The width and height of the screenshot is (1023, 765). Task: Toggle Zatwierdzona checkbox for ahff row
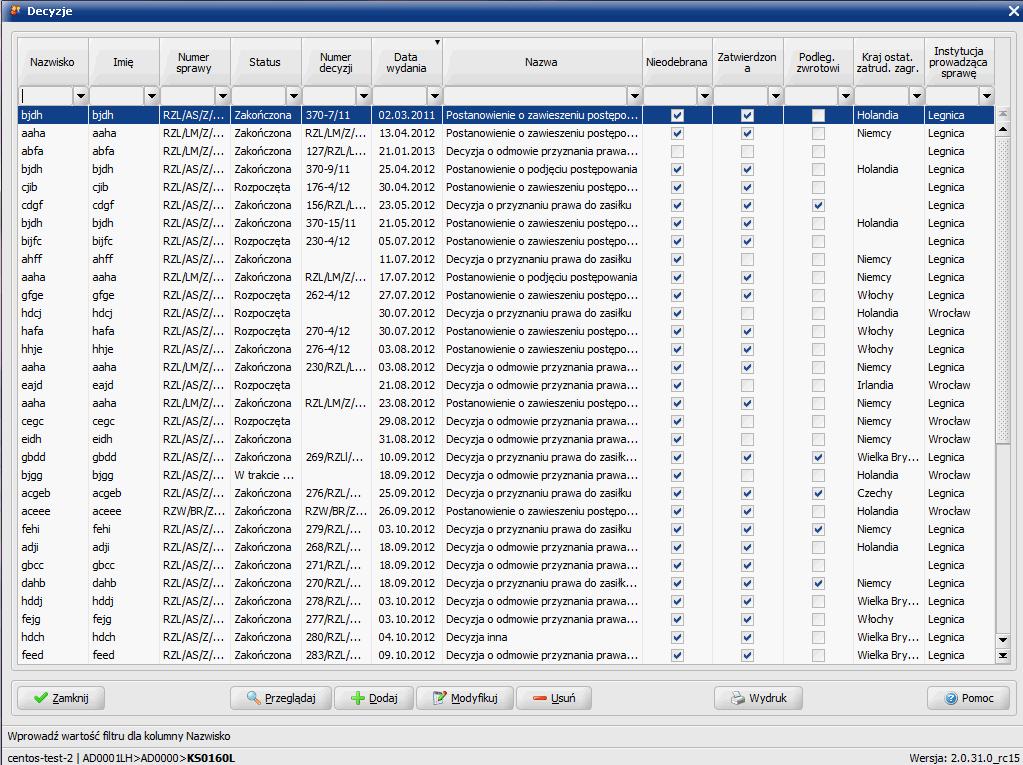click(747, 259)
